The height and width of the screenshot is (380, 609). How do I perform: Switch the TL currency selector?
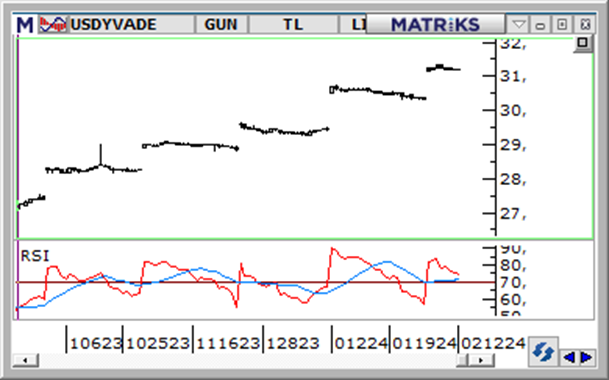293,24
